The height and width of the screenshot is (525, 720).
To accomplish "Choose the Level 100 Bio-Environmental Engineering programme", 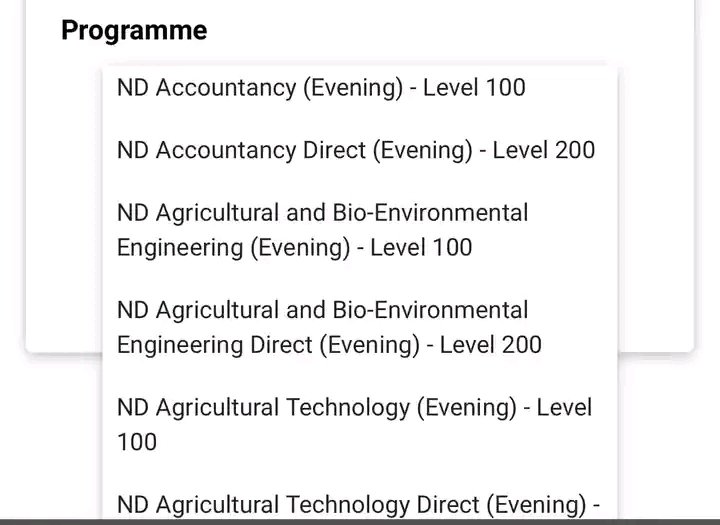I will 322,229.
